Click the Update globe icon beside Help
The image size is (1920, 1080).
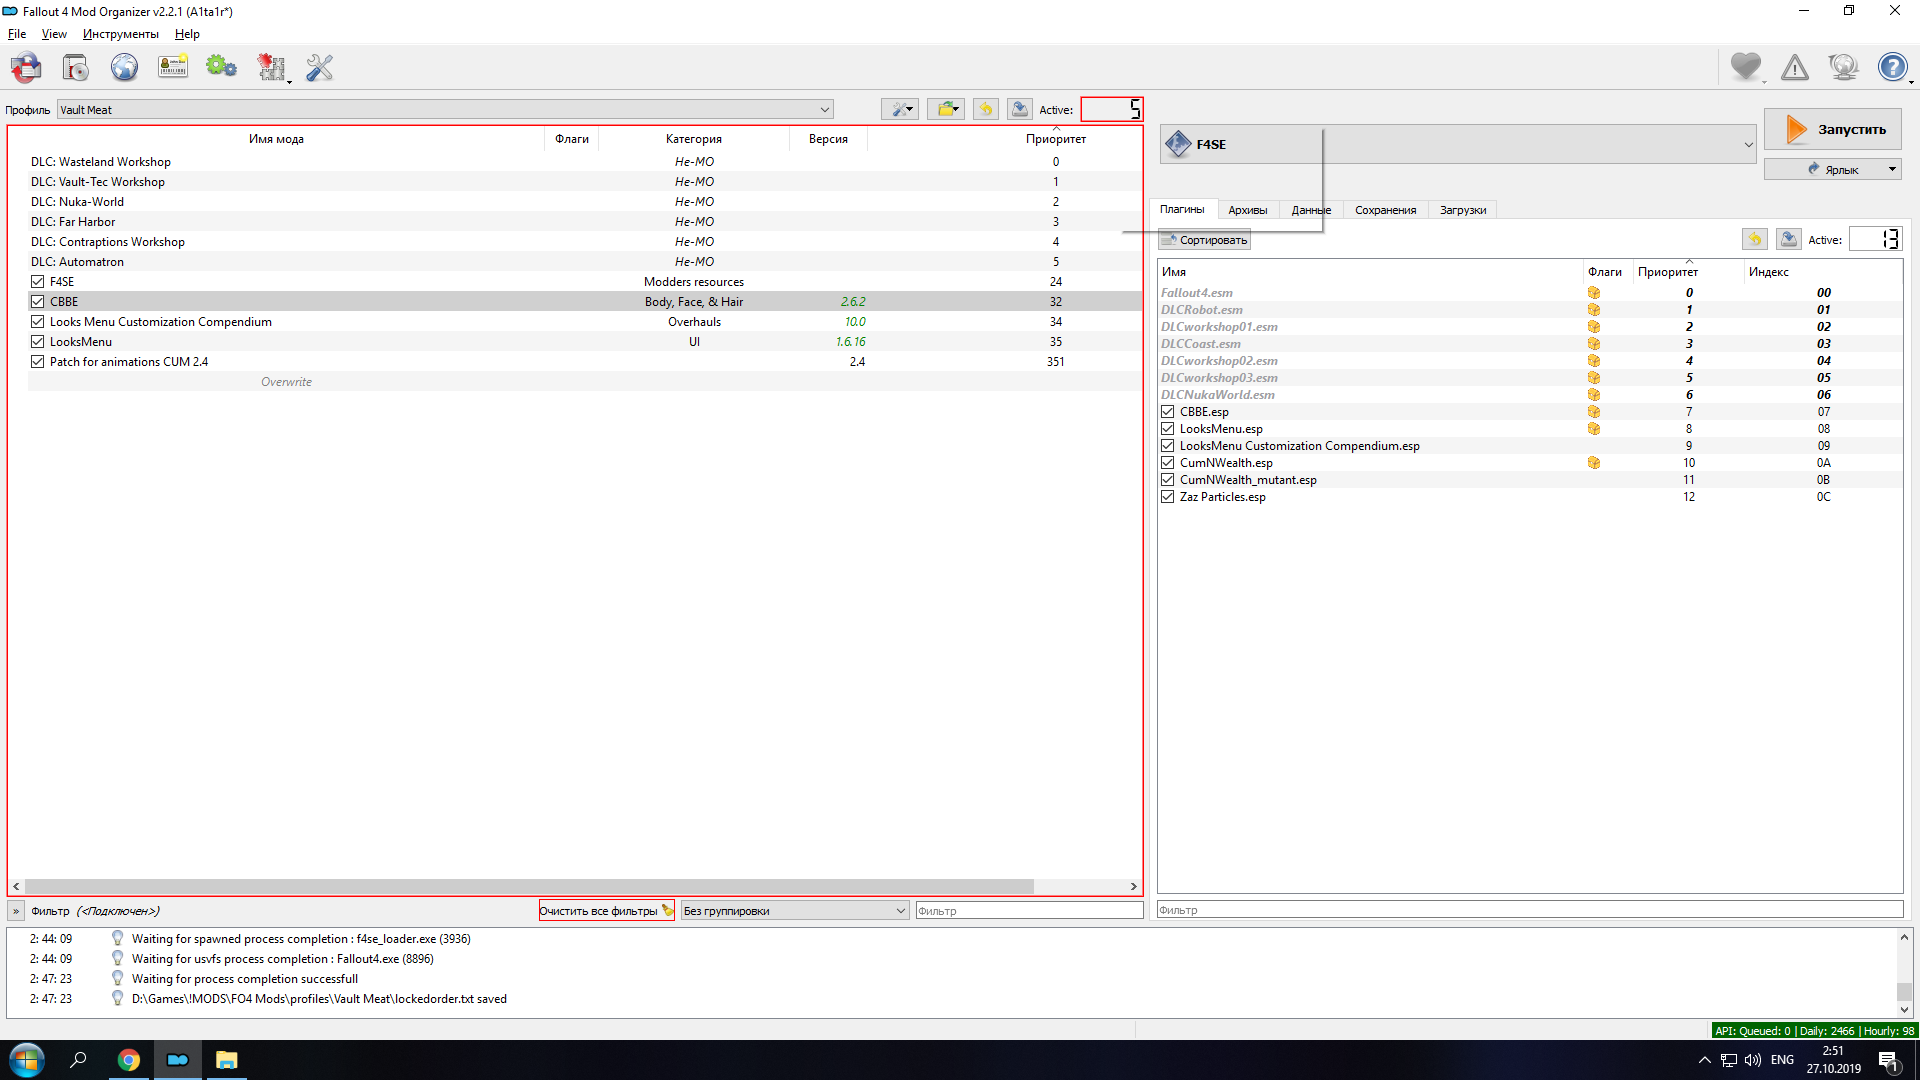tap(1843, 67)
